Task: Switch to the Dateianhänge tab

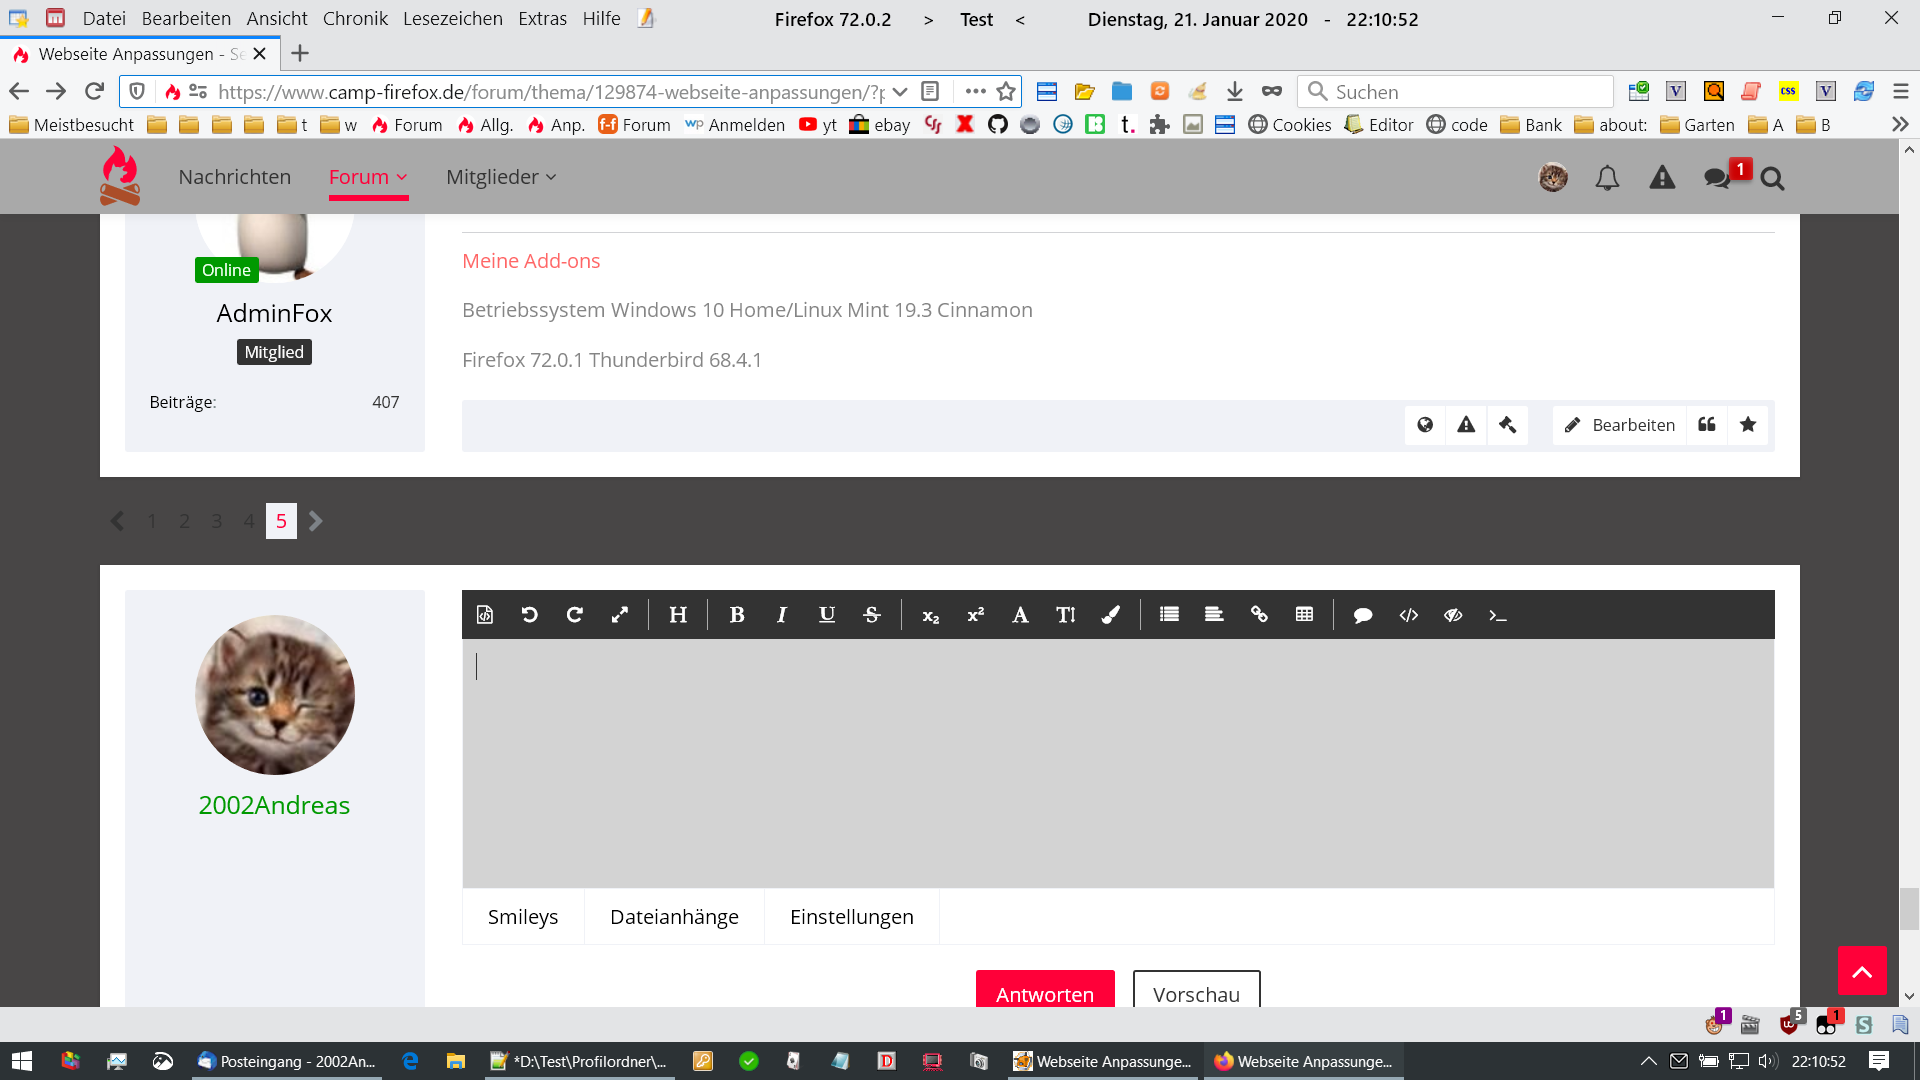Action: pyautogui.click(x=674, y=917)
